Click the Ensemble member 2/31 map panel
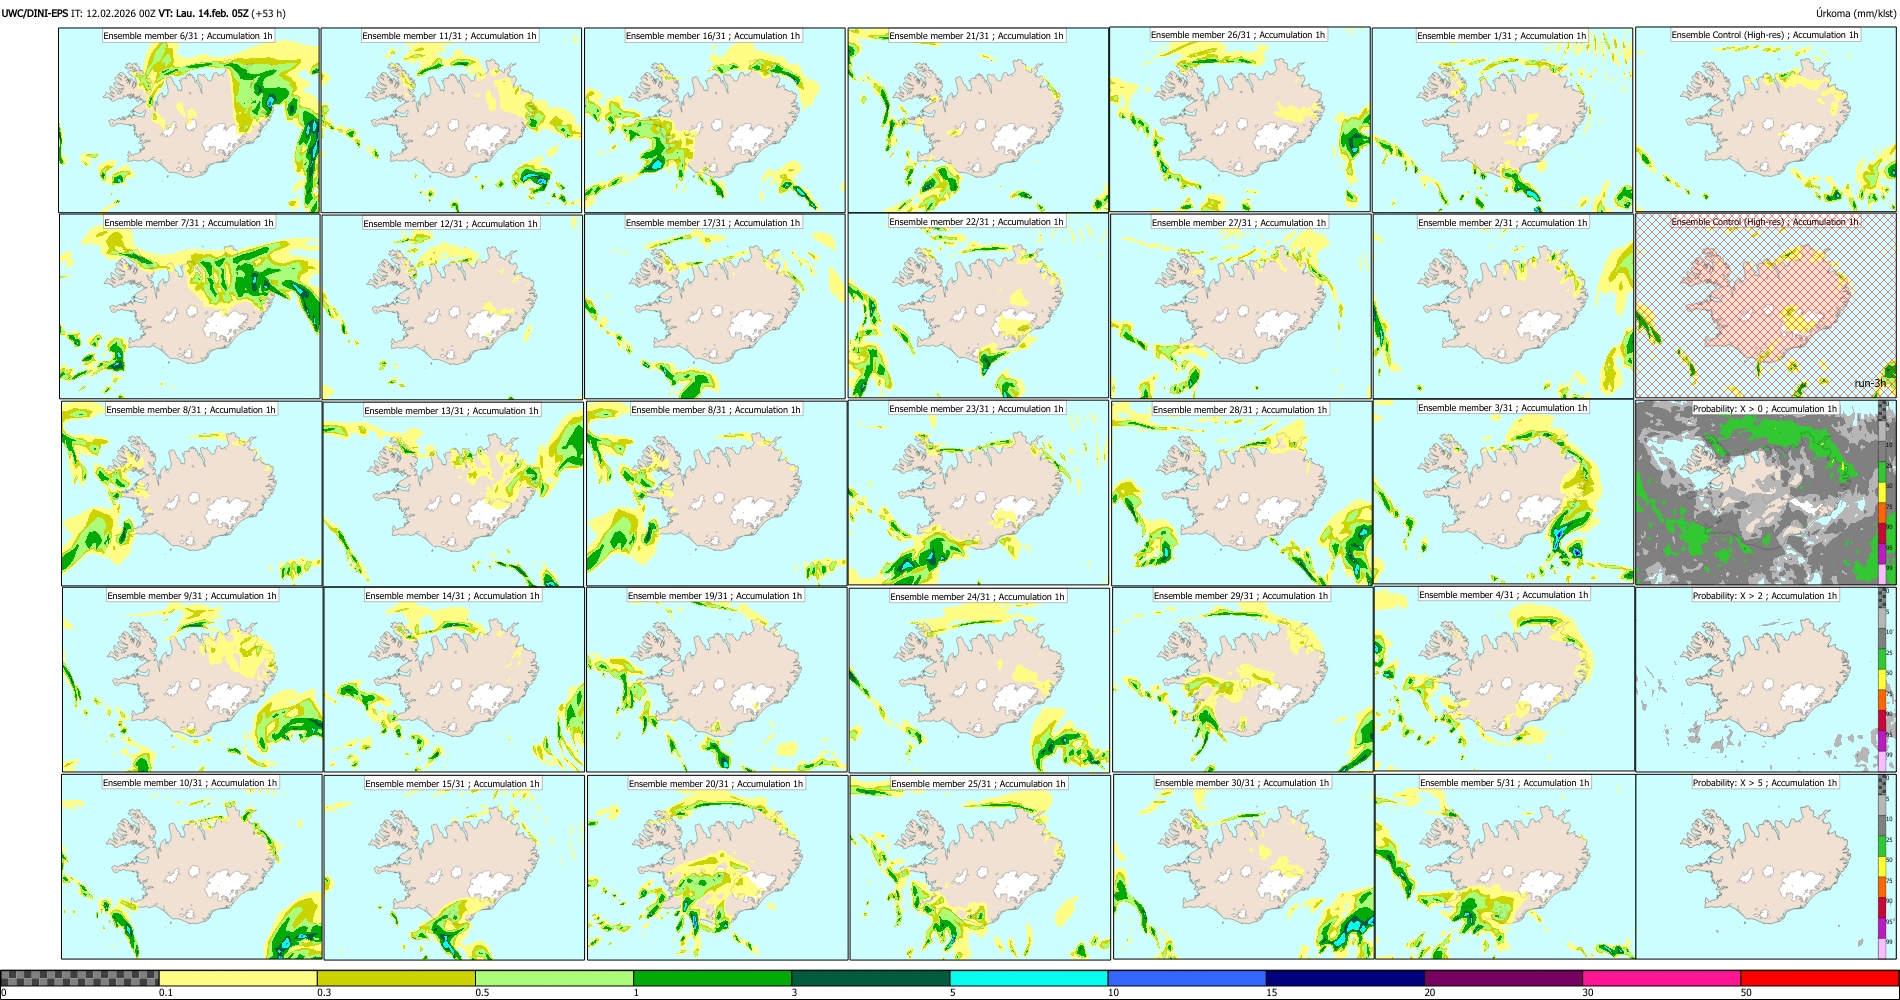This screenshot has width=1900, height=1000. click(x=1503, y=306)
